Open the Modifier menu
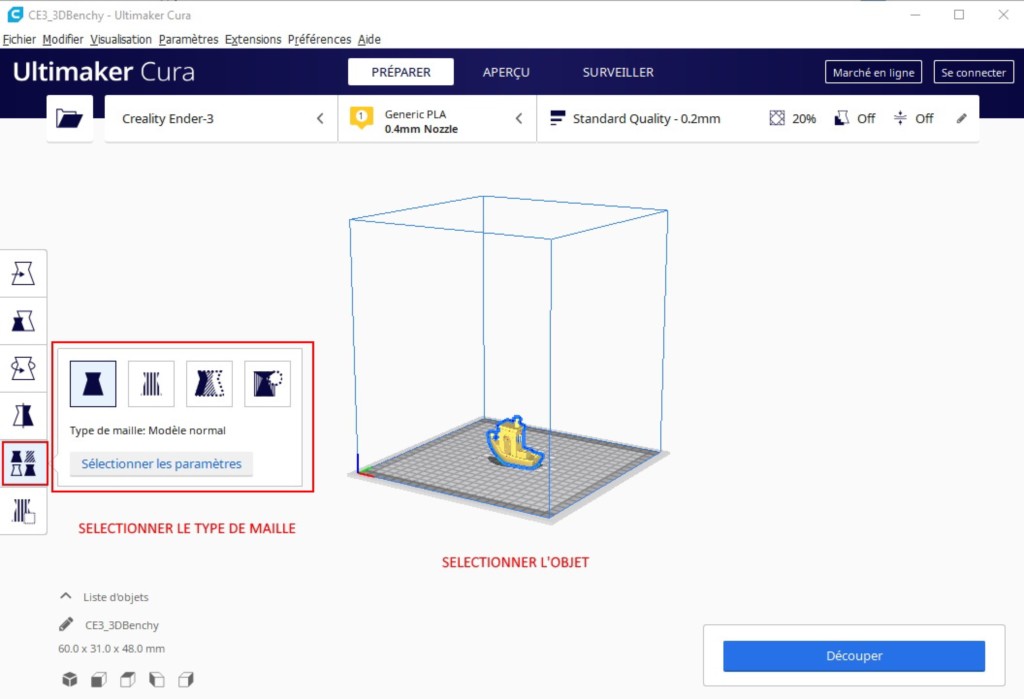 click(x=63, y=39)
